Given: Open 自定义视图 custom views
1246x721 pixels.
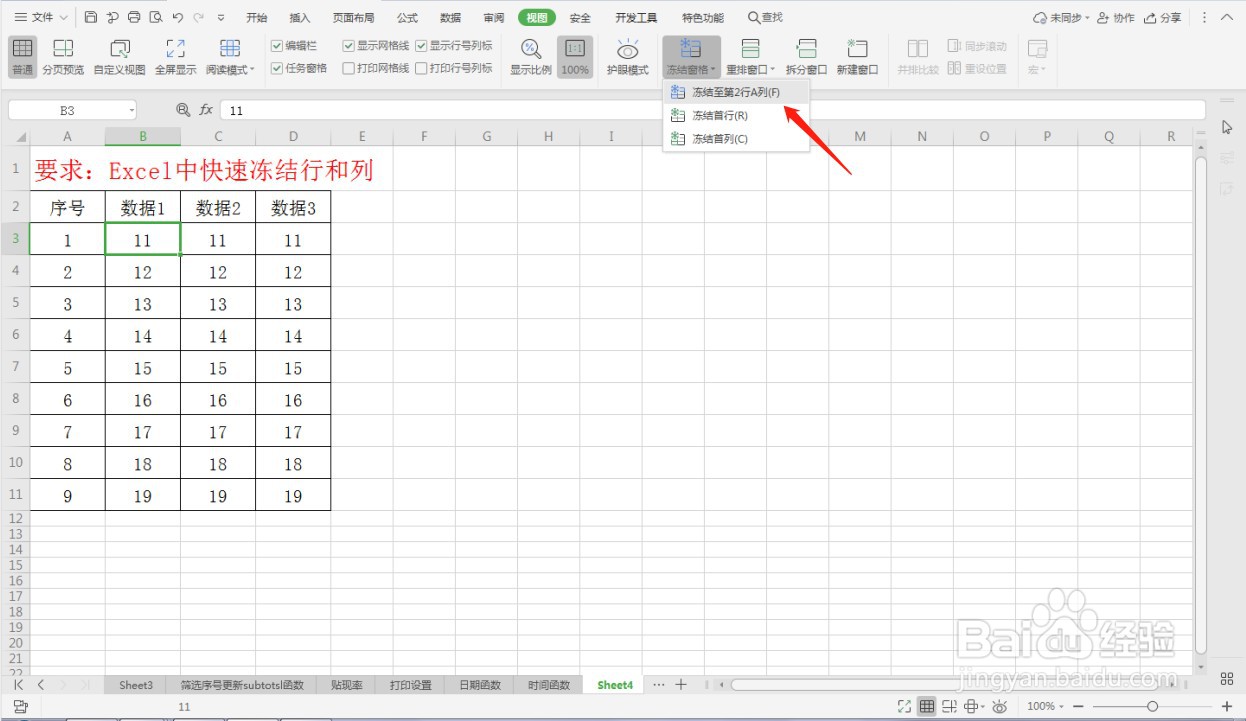Looking at the screenshot, I should click(120, 57).
